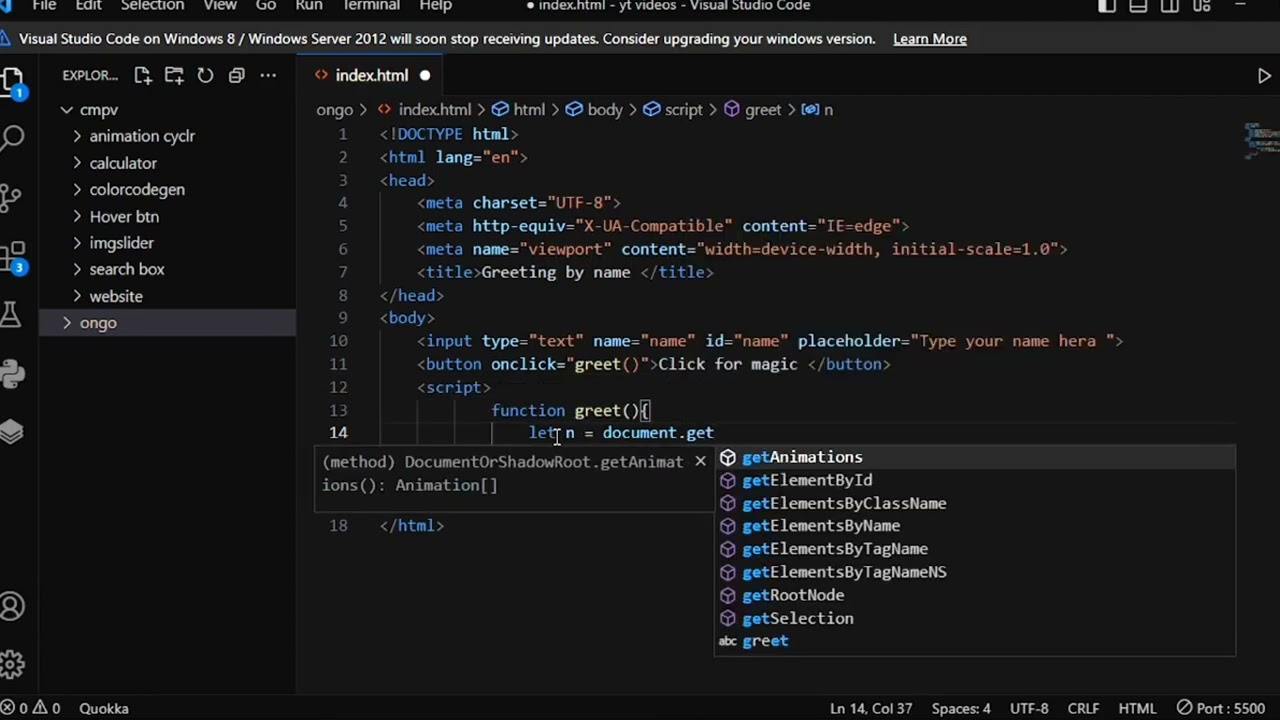
Task: Close the unsaved index.html tab dot
Action: [424, 75]
